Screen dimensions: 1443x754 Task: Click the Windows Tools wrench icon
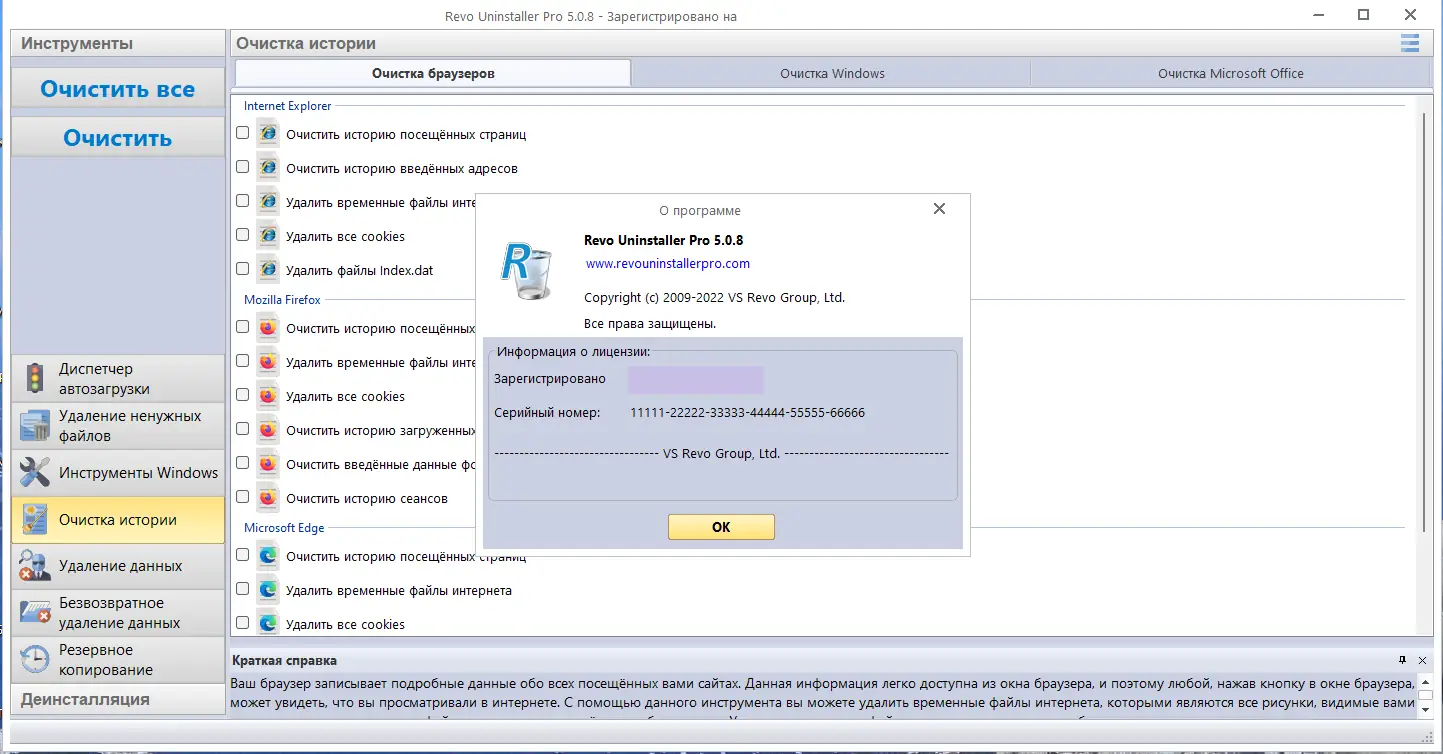coord(35,472)
